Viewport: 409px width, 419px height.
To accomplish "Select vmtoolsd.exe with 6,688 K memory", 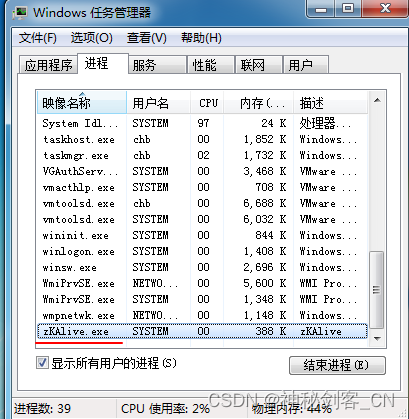I will coord(202,203).
